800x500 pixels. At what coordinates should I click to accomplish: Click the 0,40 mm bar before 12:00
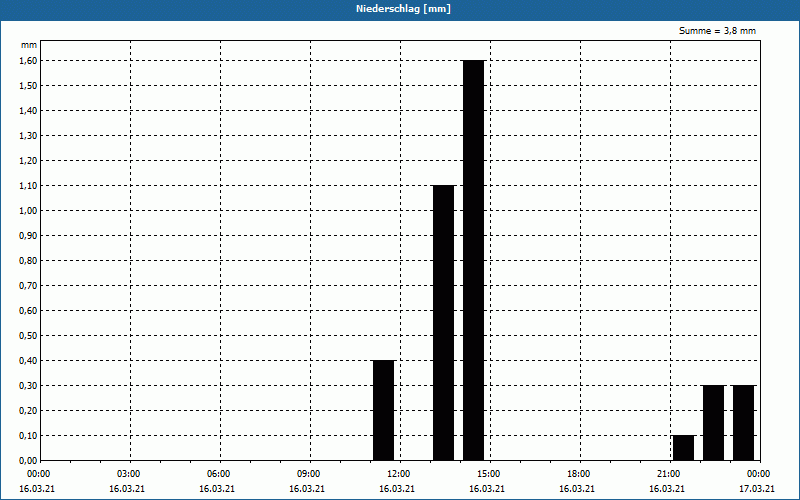384,410
